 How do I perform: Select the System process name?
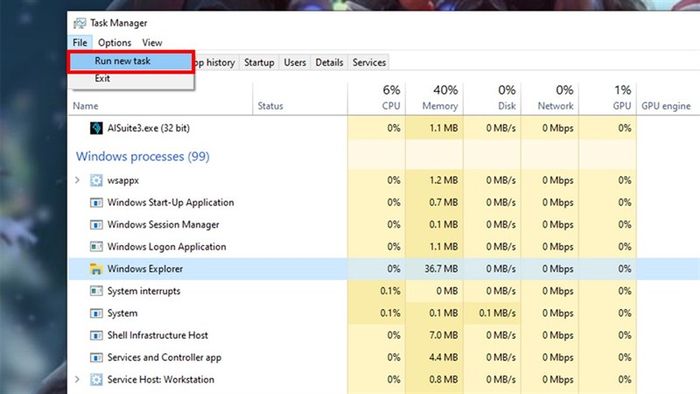pos(122,313)
